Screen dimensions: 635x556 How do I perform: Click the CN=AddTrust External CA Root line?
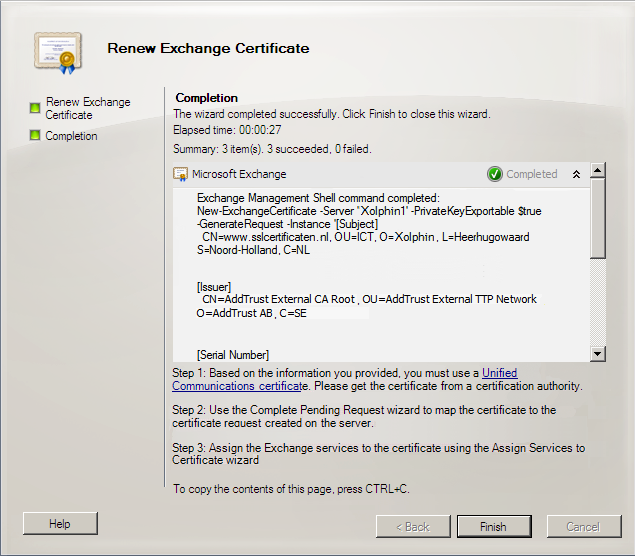[369, 299]
